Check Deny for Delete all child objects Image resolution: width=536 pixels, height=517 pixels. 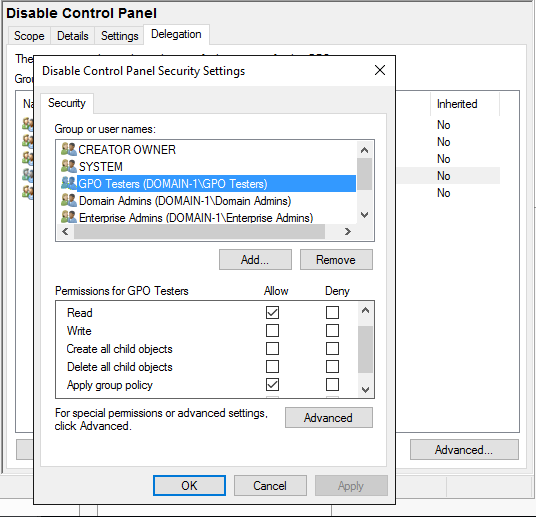(332, 367)
